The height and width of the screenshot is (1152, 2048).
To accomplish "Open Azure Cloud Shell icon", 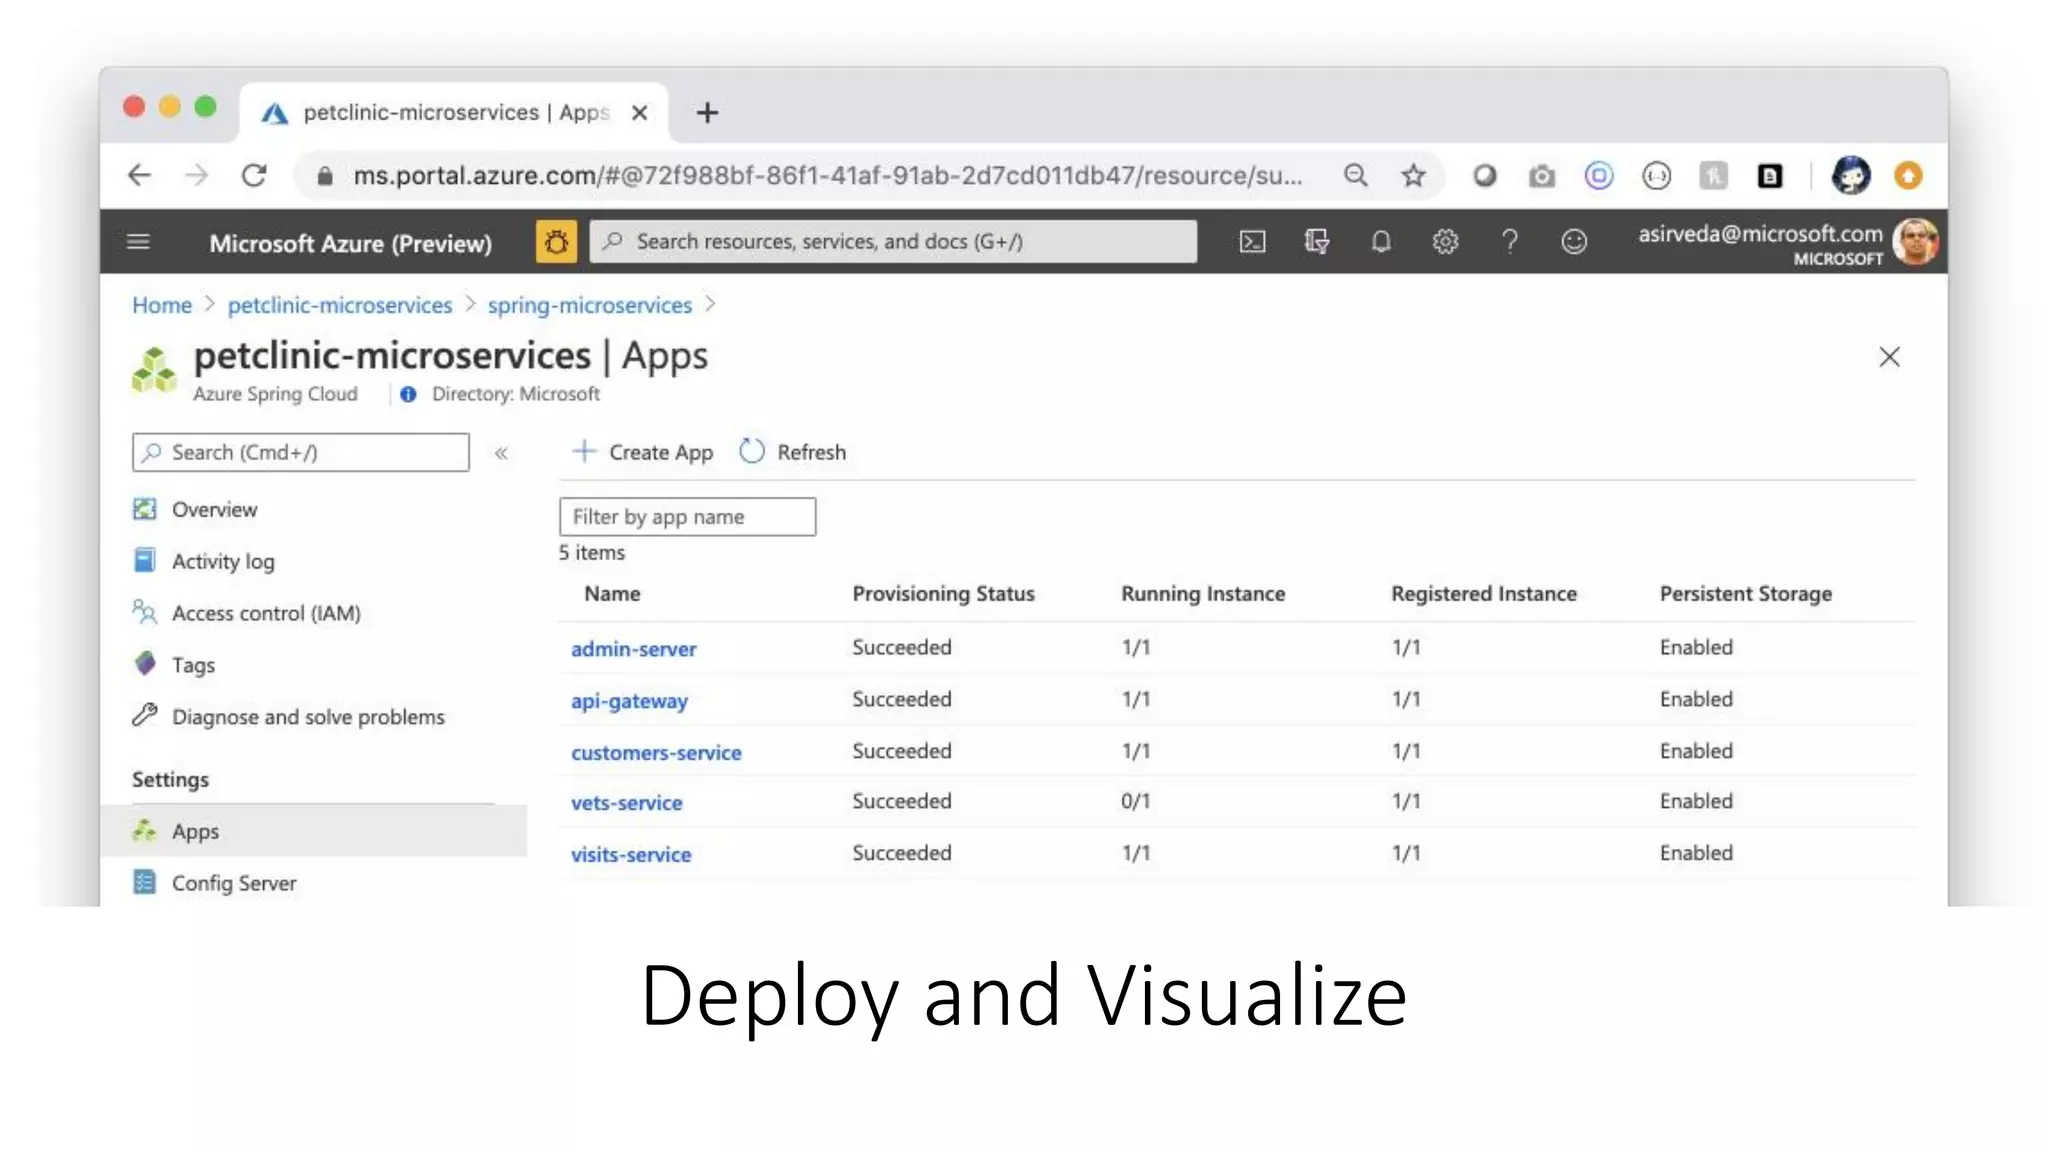I will coord(1252,242).
